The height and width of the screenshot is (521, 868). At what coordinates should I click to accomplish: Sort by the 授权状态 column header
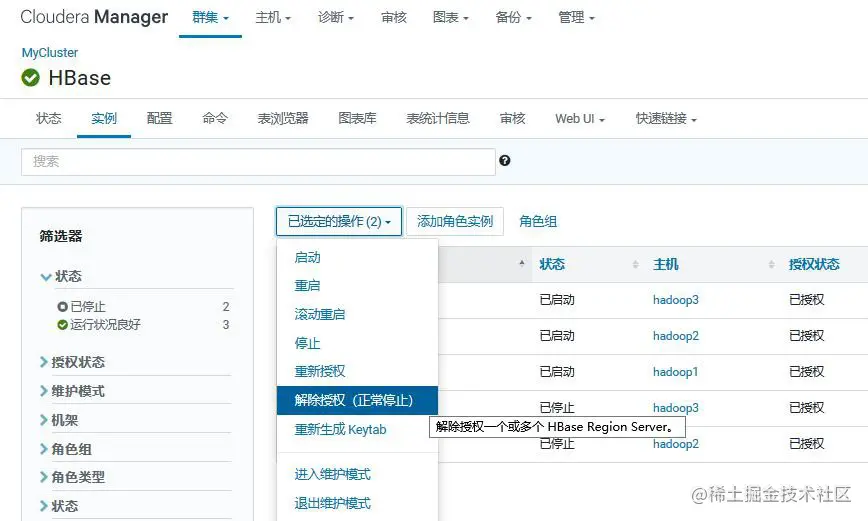(x=814, y=264)
